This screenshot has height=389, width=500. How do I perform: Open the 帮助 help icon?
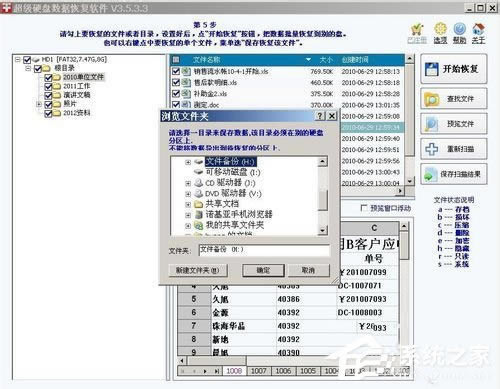click(459, 29)
